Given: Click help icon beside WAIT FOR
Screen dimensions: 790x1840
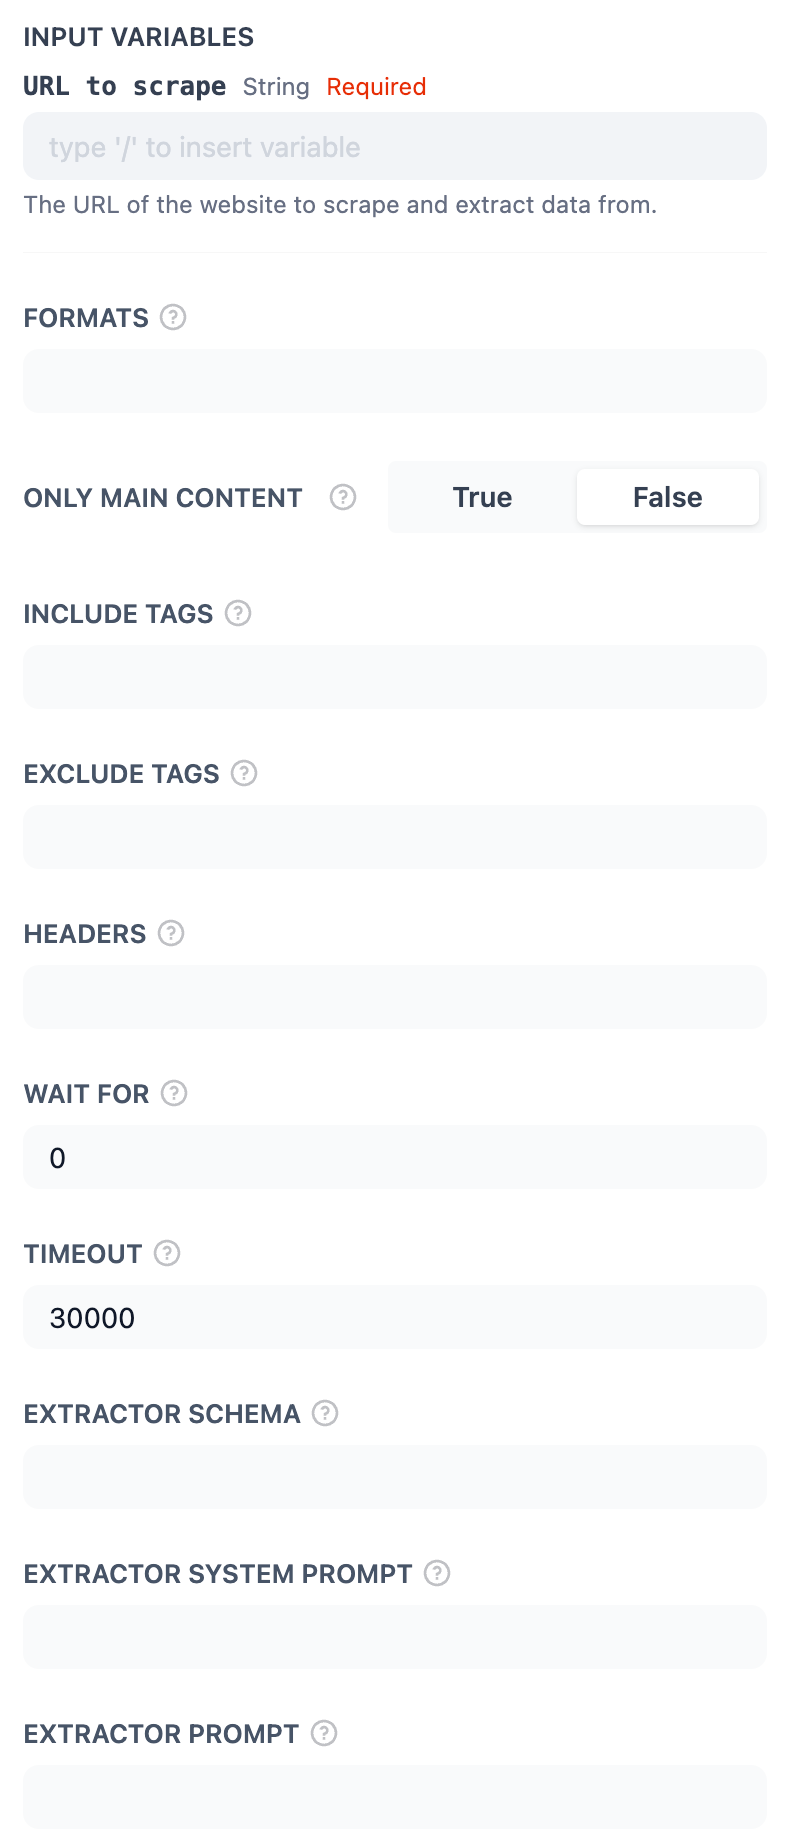Looking at the screenshot, I should (x=174, y=1093).
